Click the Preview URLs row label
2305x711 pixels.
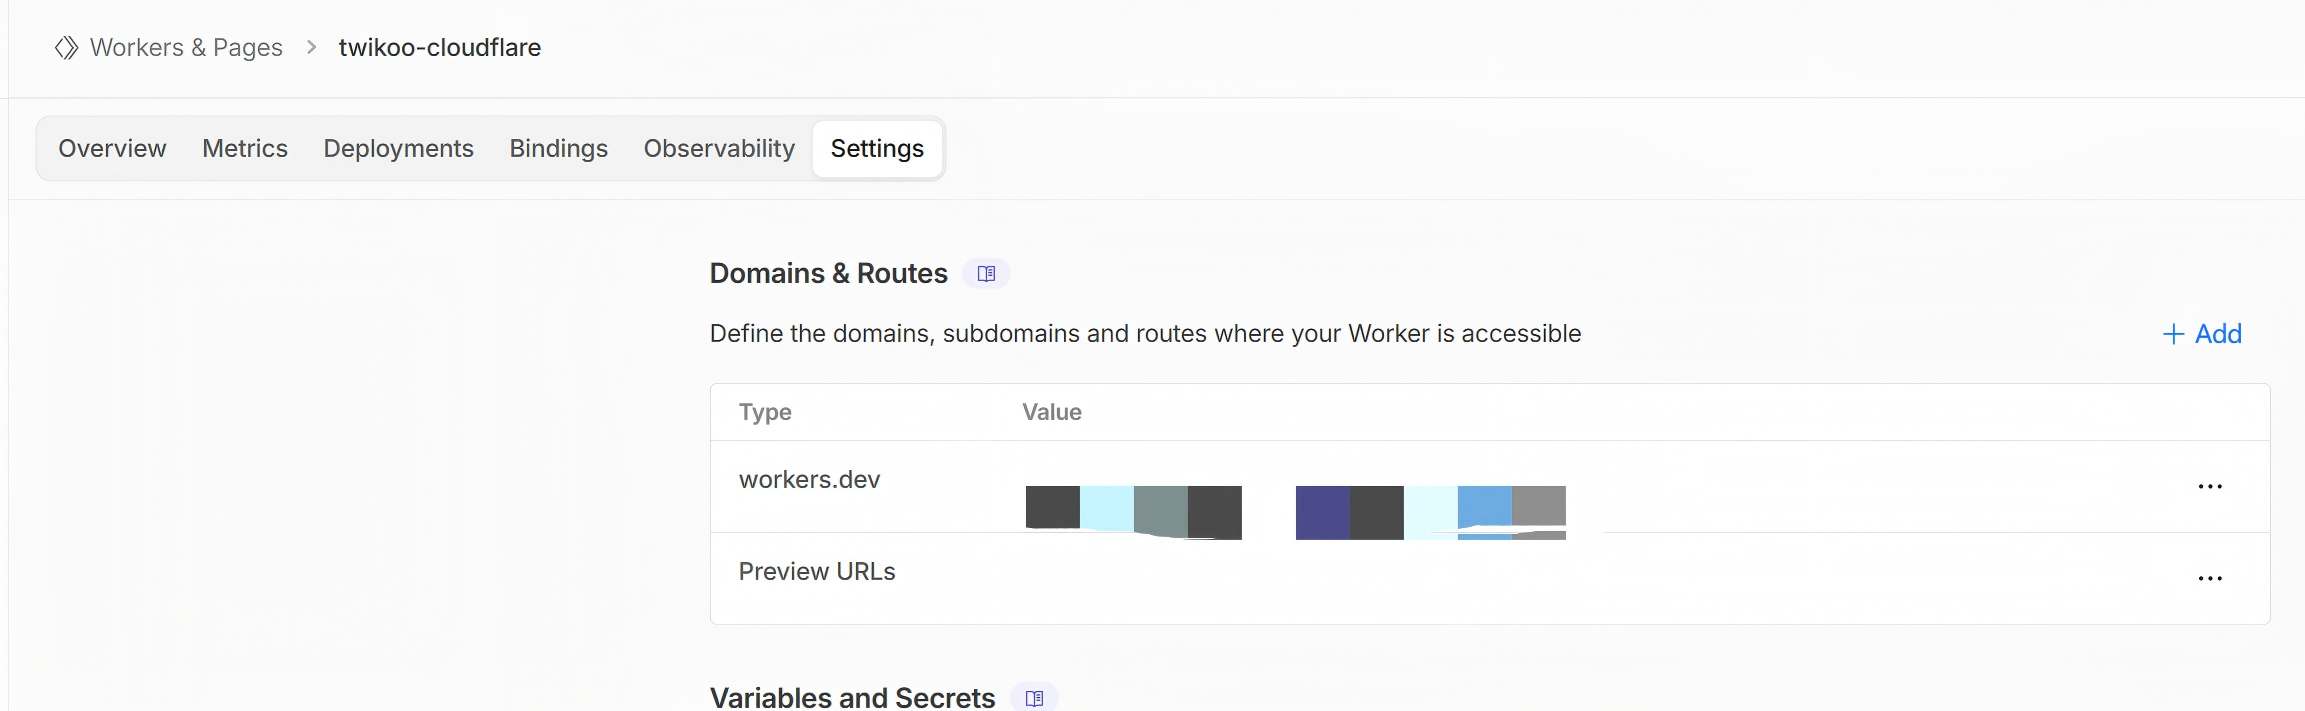point(817,572)
